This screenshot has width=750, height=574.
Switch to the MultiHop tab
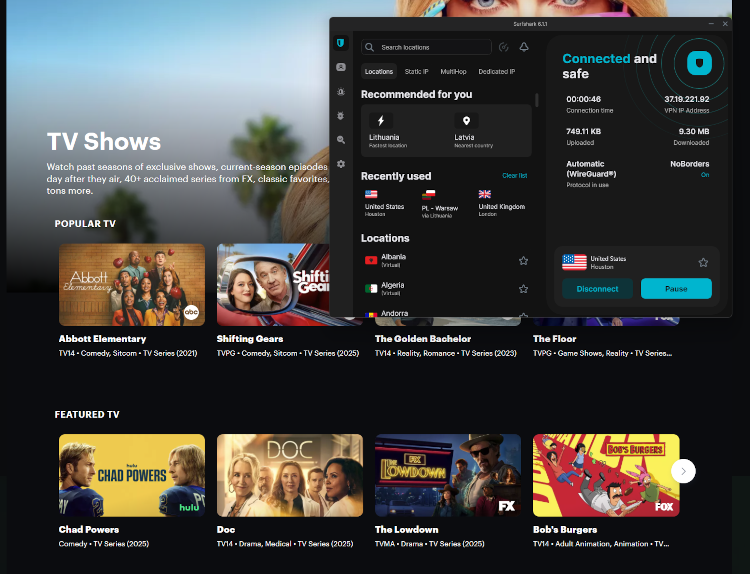[453, 71]
